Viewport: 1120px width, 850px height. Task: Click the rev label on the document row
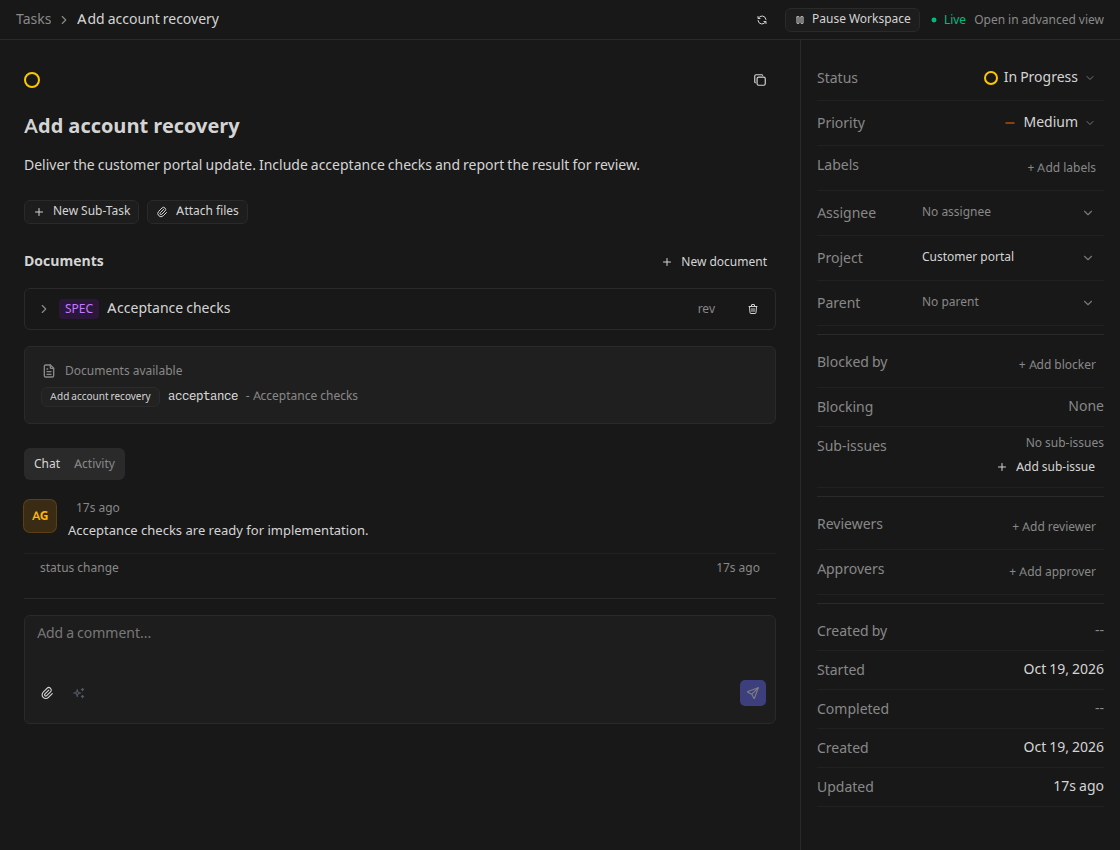(706, 309)
